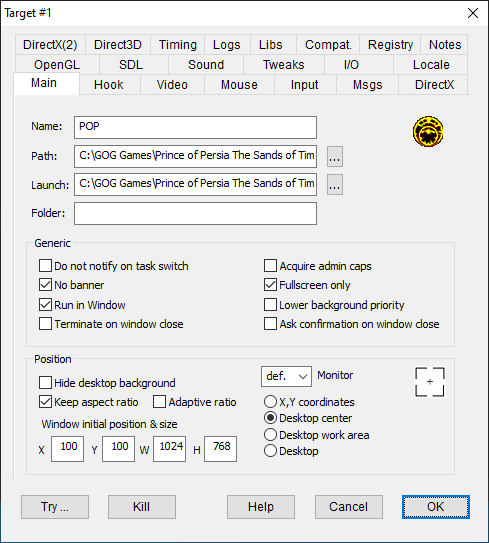This screenshot has width=489, height=543.
Task: Open the Notes tab
Action: (445, 45)
